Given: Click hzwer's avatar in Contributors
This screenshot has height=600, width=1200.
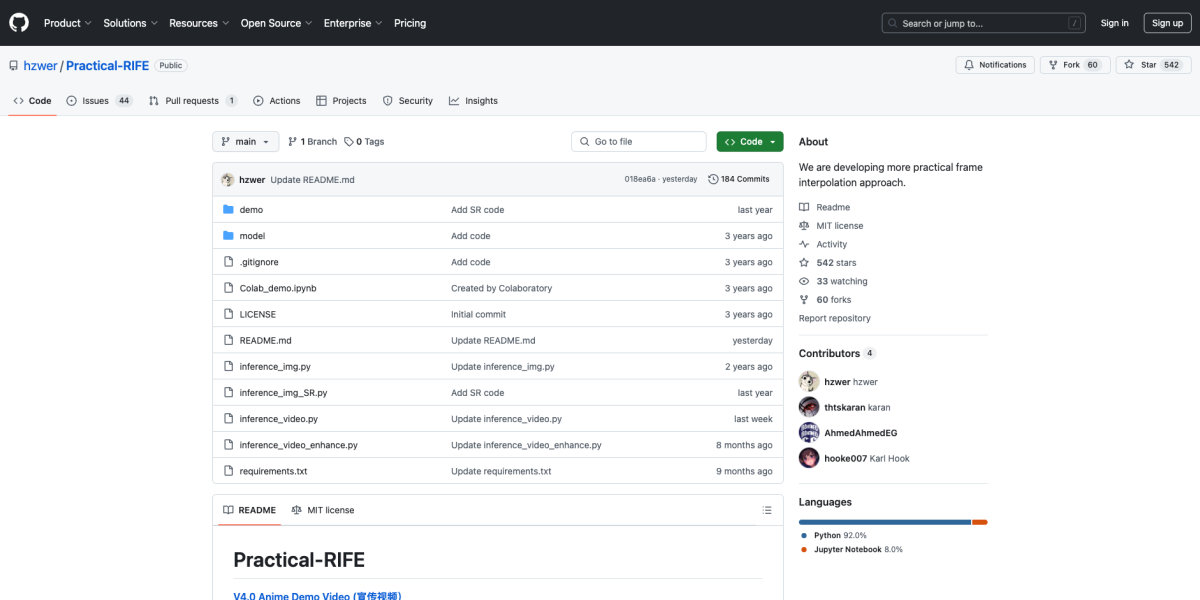Looking at the screenshot, I should click(809, 382).
